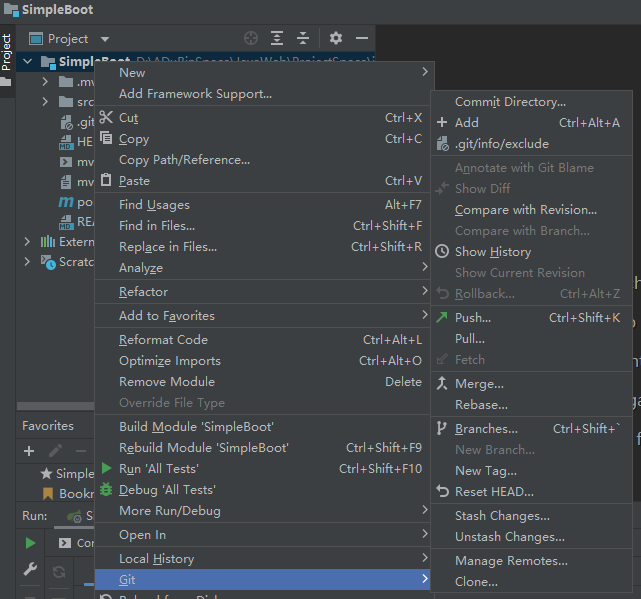Screen dimensions: 641x599
Task: Choose Rebuild Module 'SimpleBoot'
Action: pyautogui.click(x=262, y=447)
